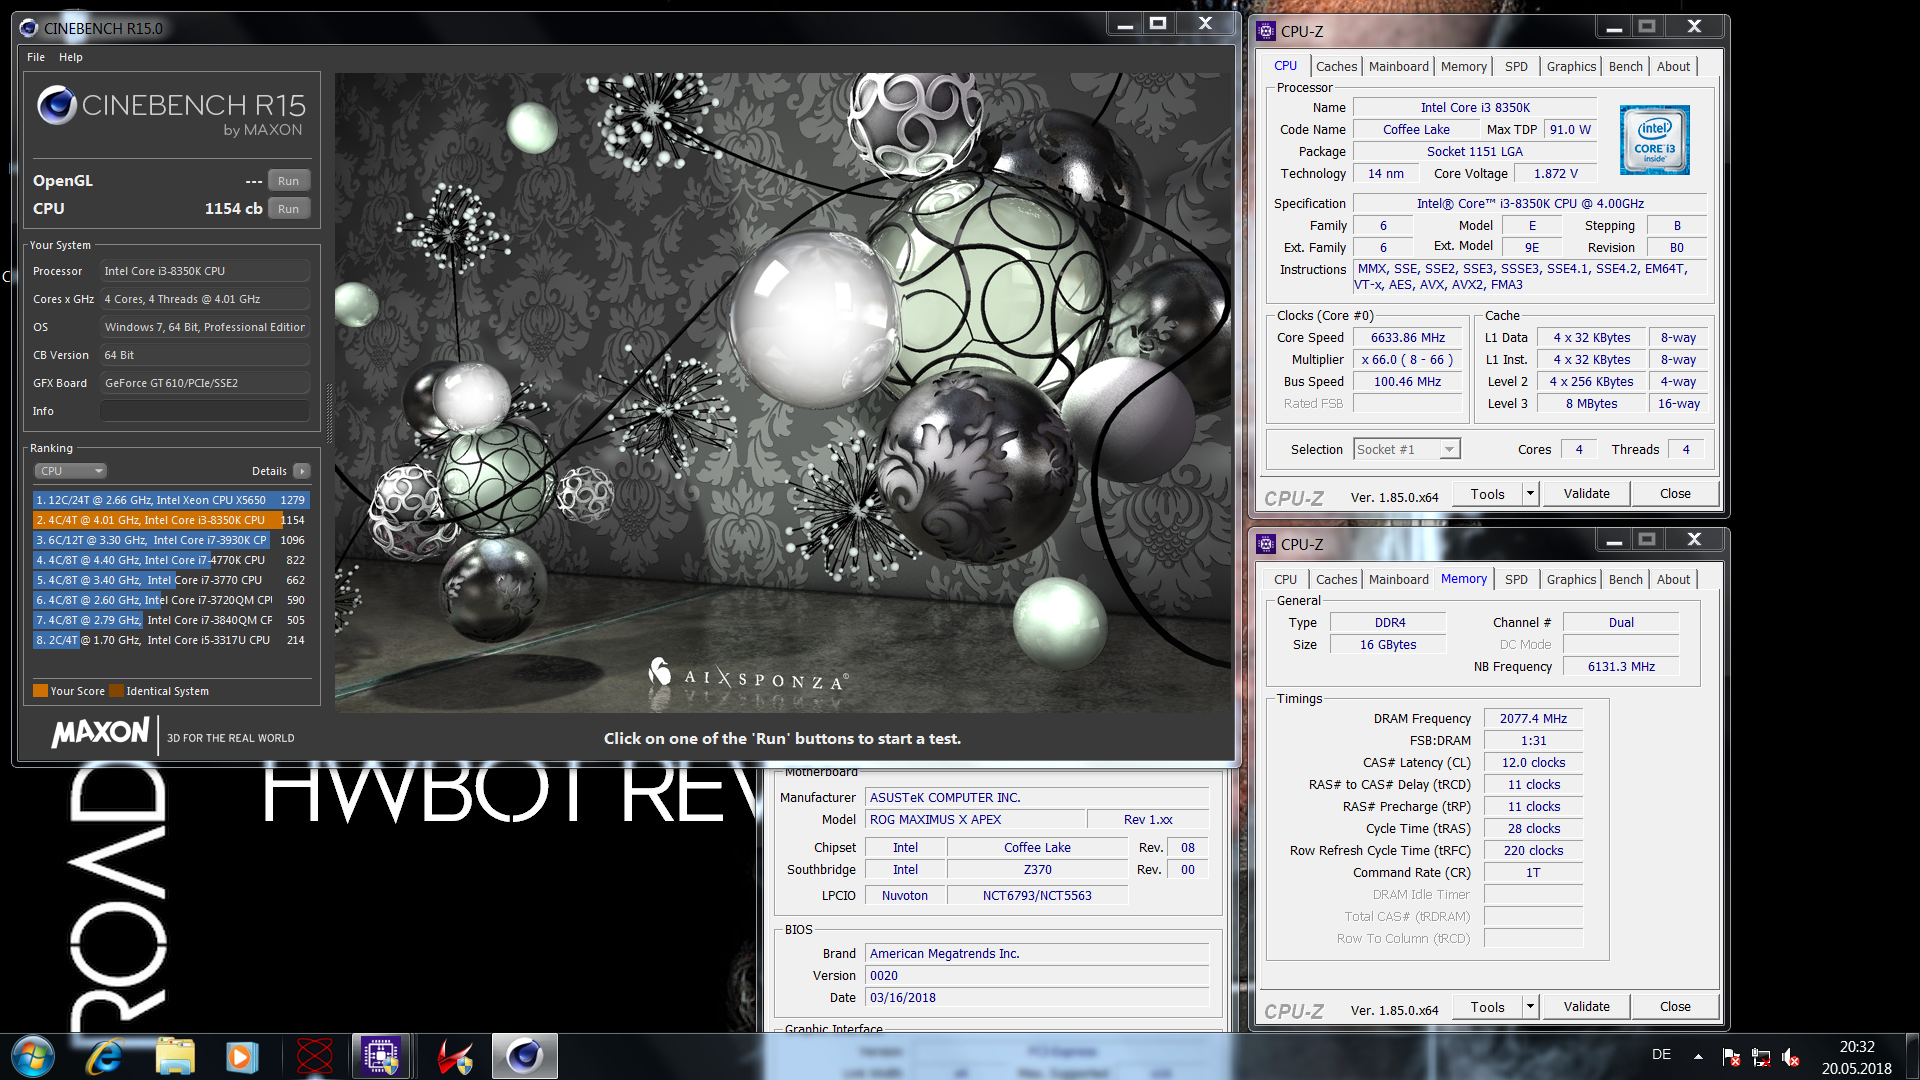Switch to Cinebench via its taskbar icon
Image resolution: width=1920 pixels, height=1080 pixels.
tap(525, 1056)
